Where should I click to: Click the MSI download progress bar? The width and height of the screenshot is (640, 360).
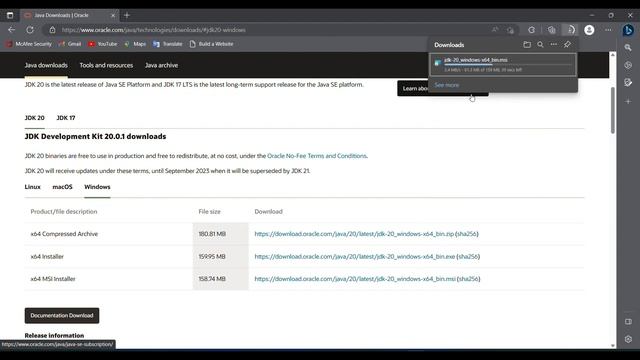point(508,64)
